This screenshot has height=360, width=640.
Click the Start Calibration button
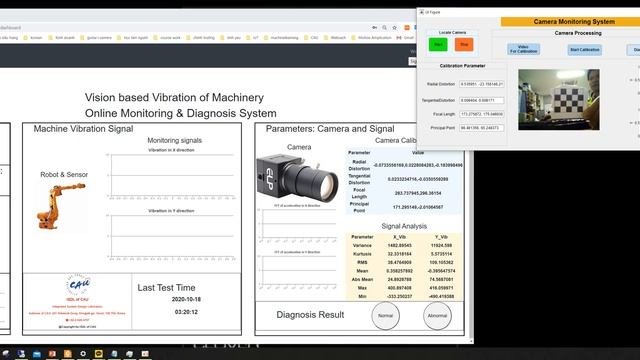pyautogui.click(x=584, y=50)
